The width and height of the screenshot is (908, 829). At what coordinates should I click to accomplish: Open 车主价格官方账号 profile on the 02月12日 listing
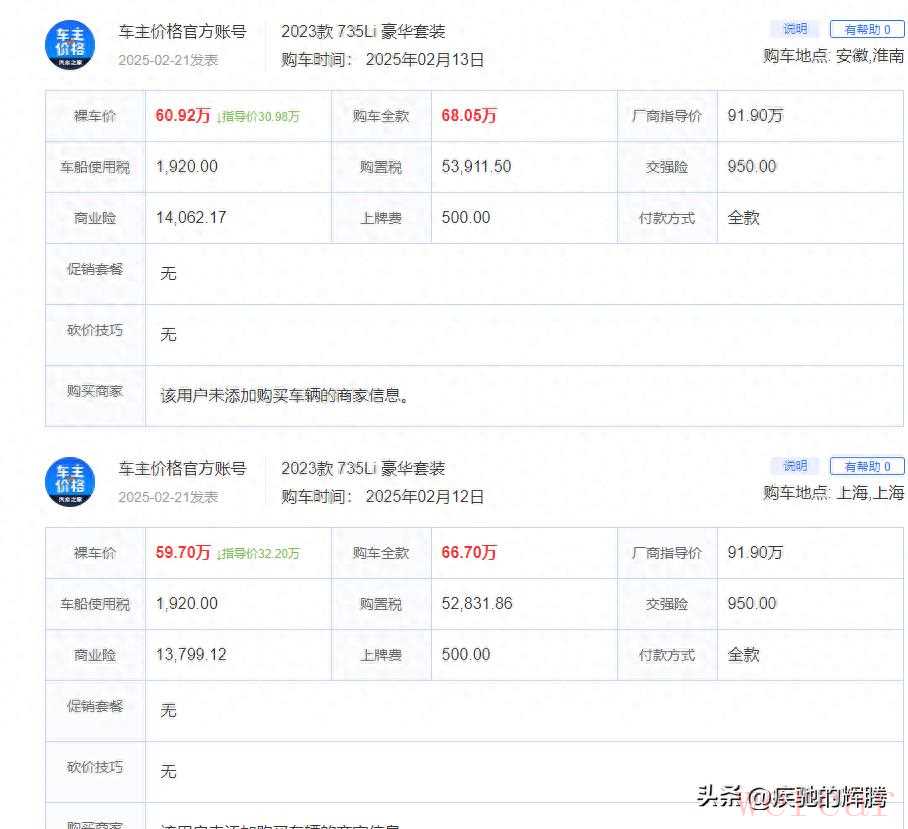click(x=182, y=468)
